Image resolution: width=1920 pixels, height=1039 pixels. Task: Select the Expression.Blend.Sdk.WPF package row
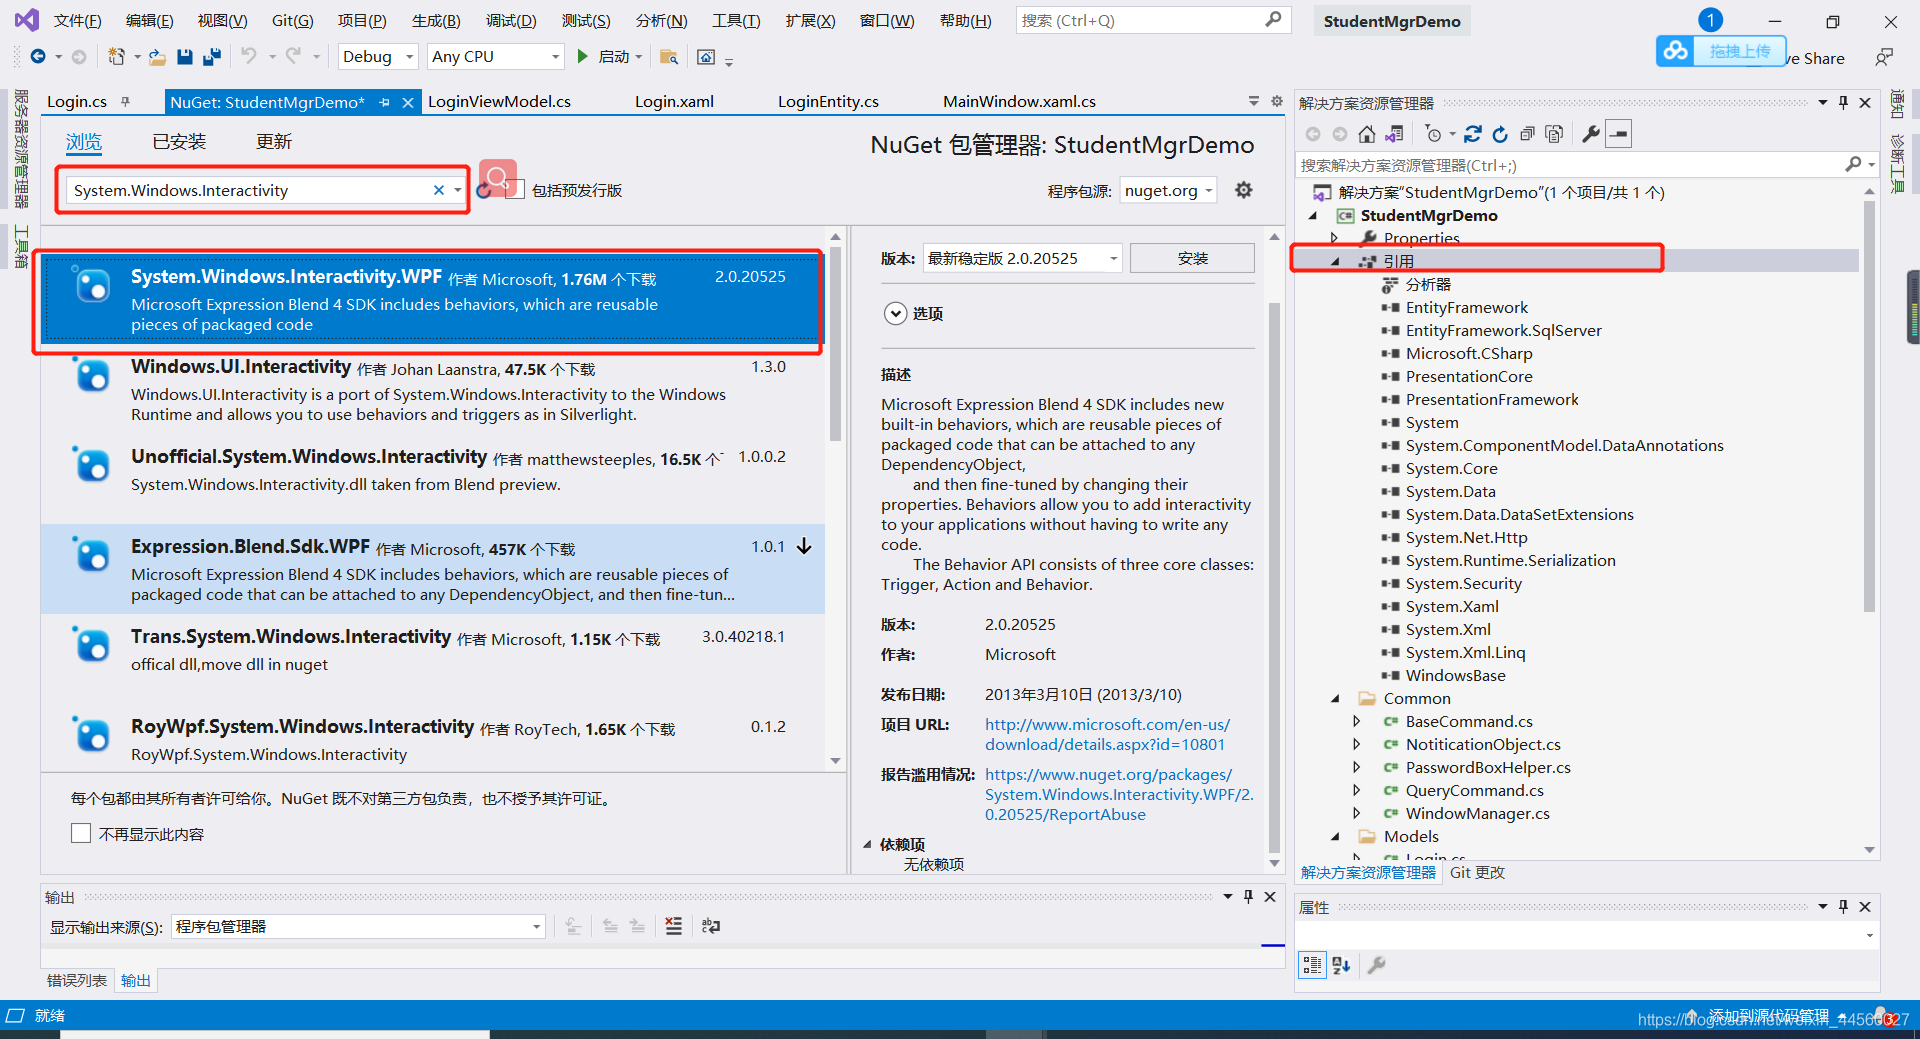tap(432, 569)
